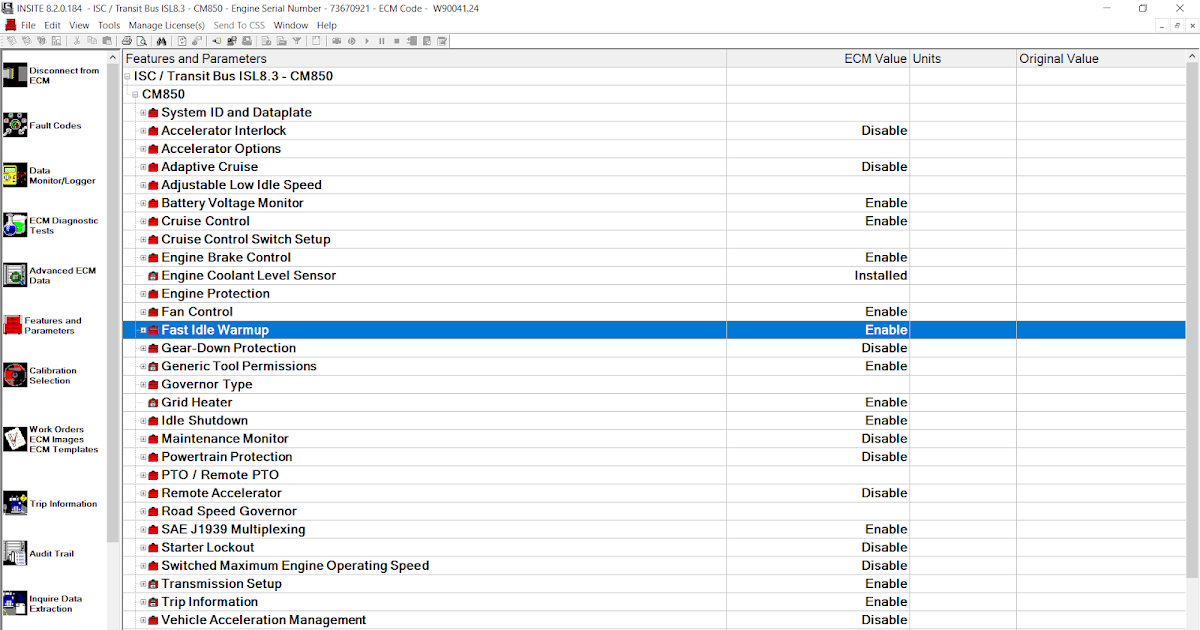Expand Road Speed Governor
Screen dimensions: 1200x630
pyautogui.click(x=143, y=511)
